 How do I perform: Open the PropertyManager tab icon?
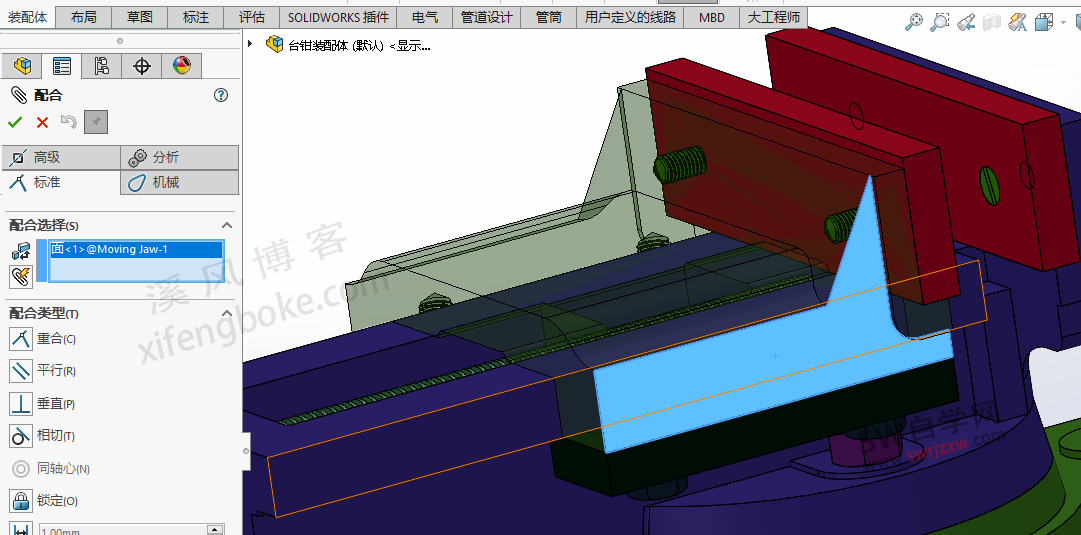[62, 65]
